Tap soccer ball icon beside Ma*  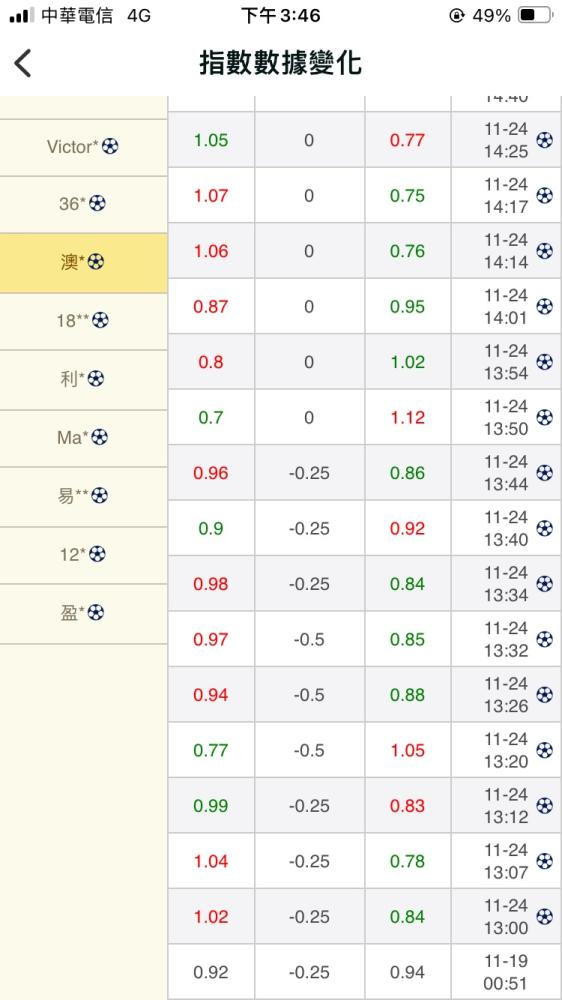point(100,438)
